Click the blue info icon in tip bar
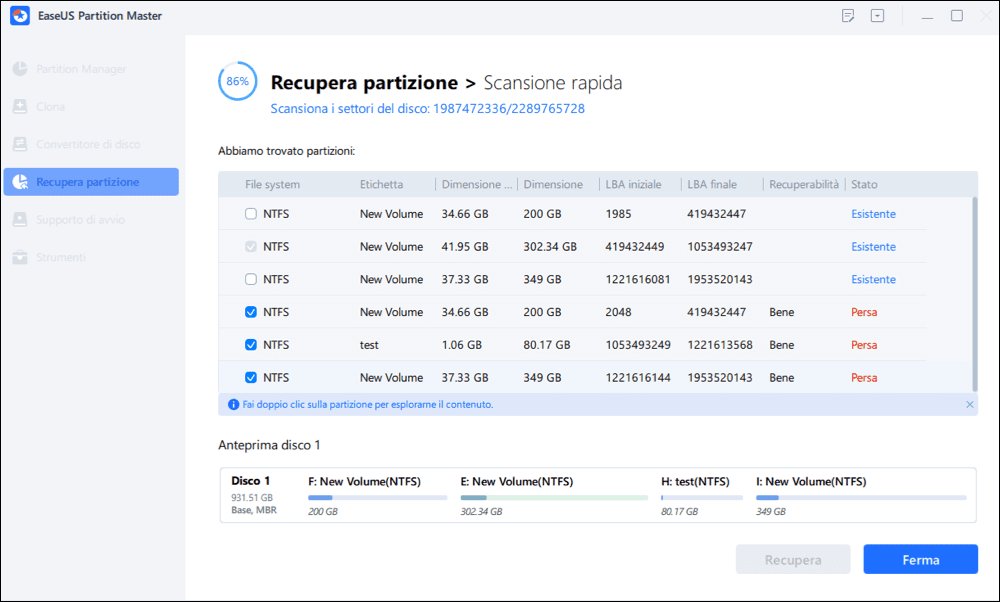1000x602 pixels. (233, 405)
